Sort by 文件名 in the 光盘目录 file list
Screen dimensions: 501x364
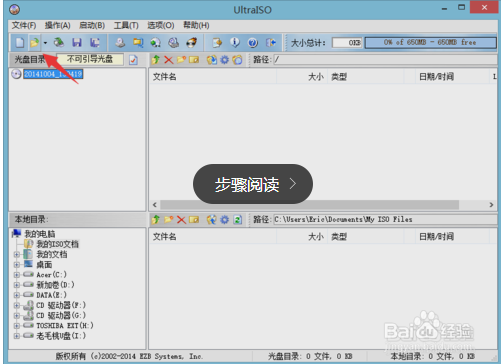pyautogui.click(x=213, y=77)
